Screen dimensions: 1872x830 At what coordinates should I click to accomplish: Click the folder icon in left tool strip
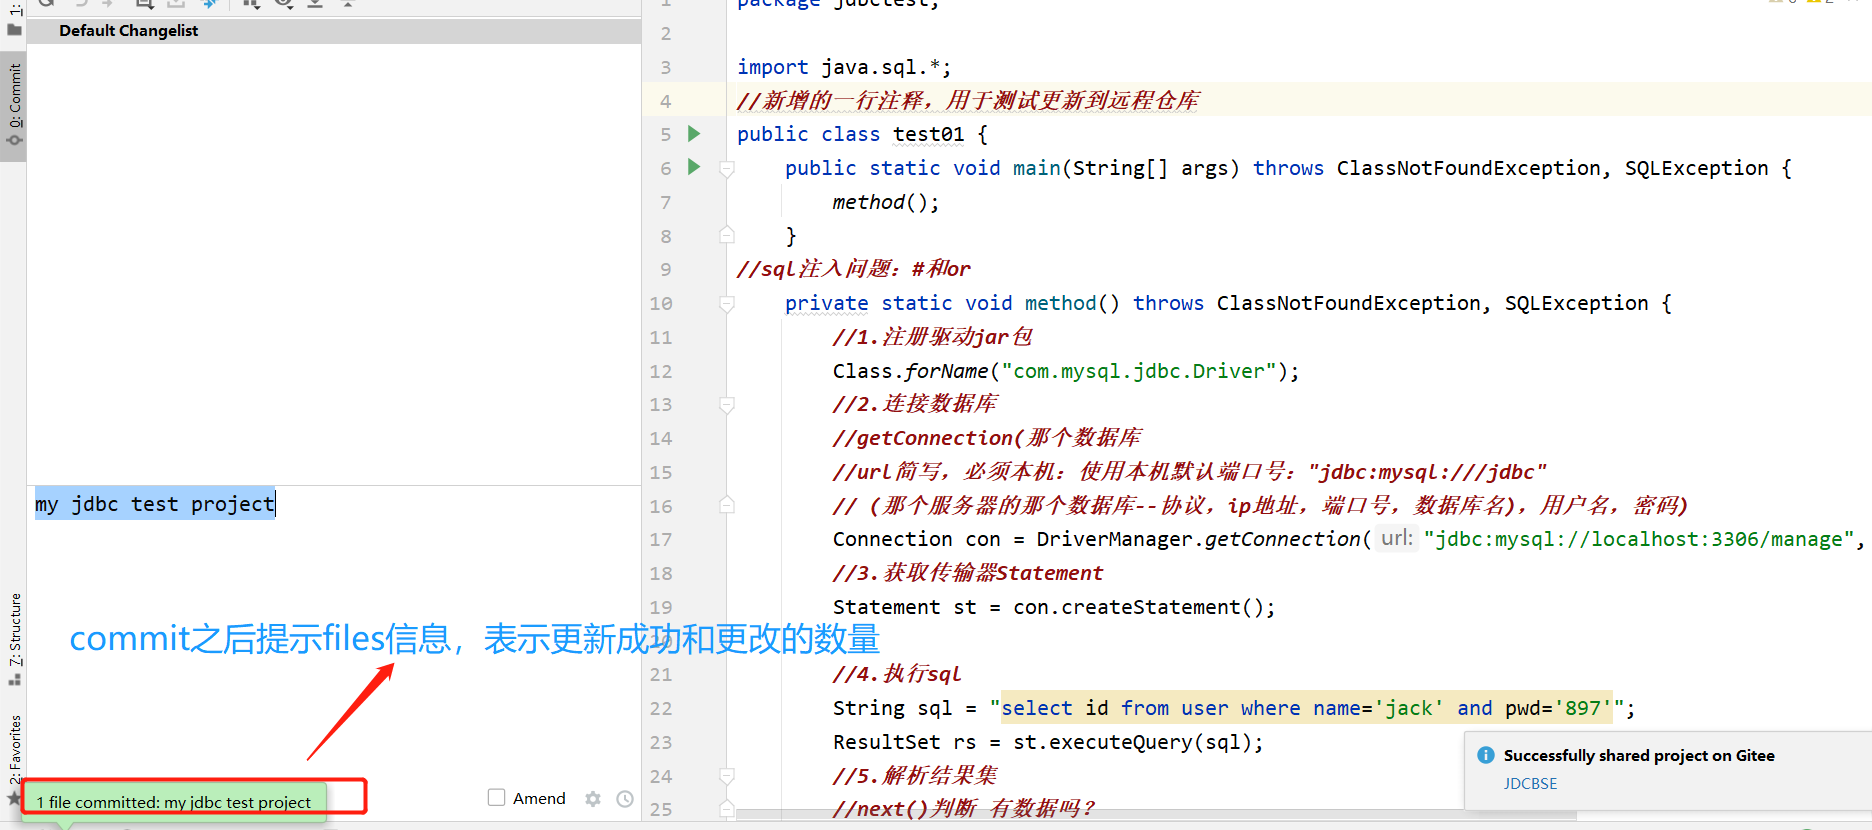(x=14, y=29)
